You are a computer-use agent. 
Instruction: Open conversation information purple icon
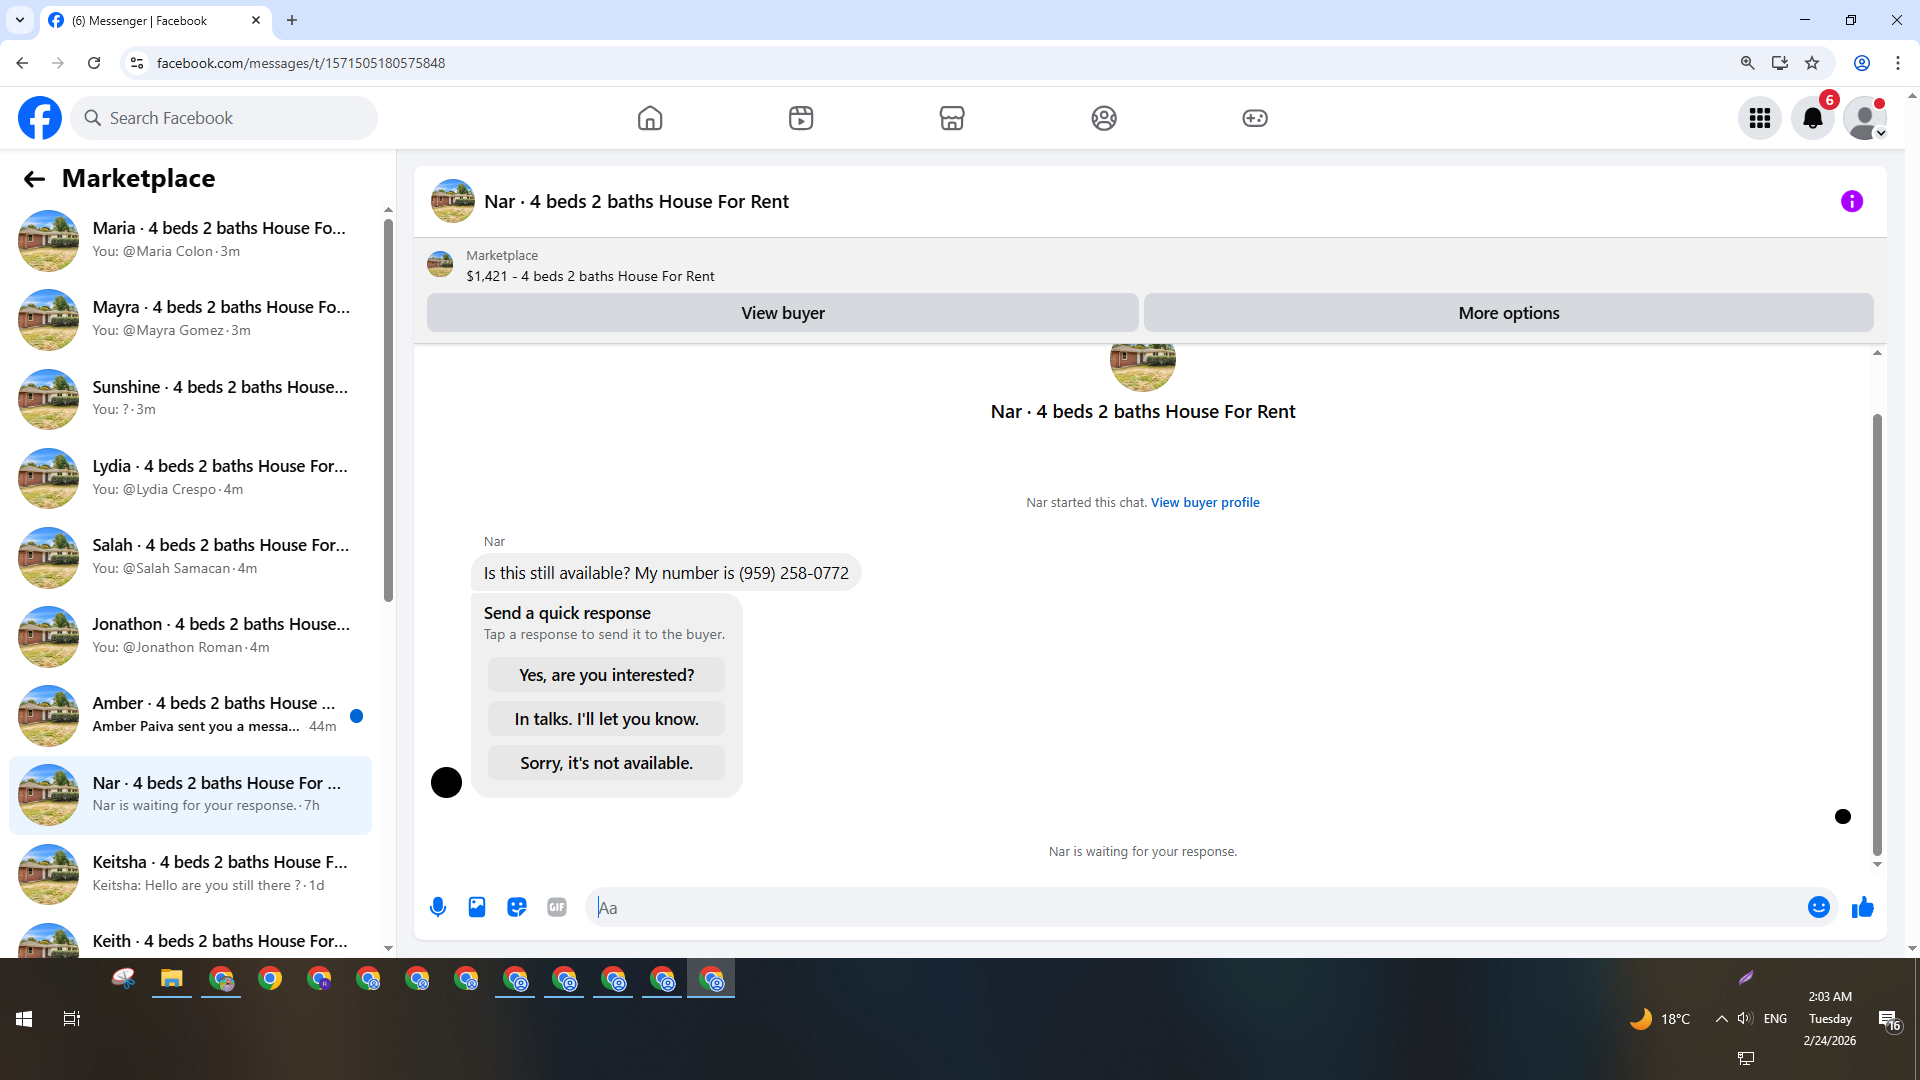pos(1851,201)
